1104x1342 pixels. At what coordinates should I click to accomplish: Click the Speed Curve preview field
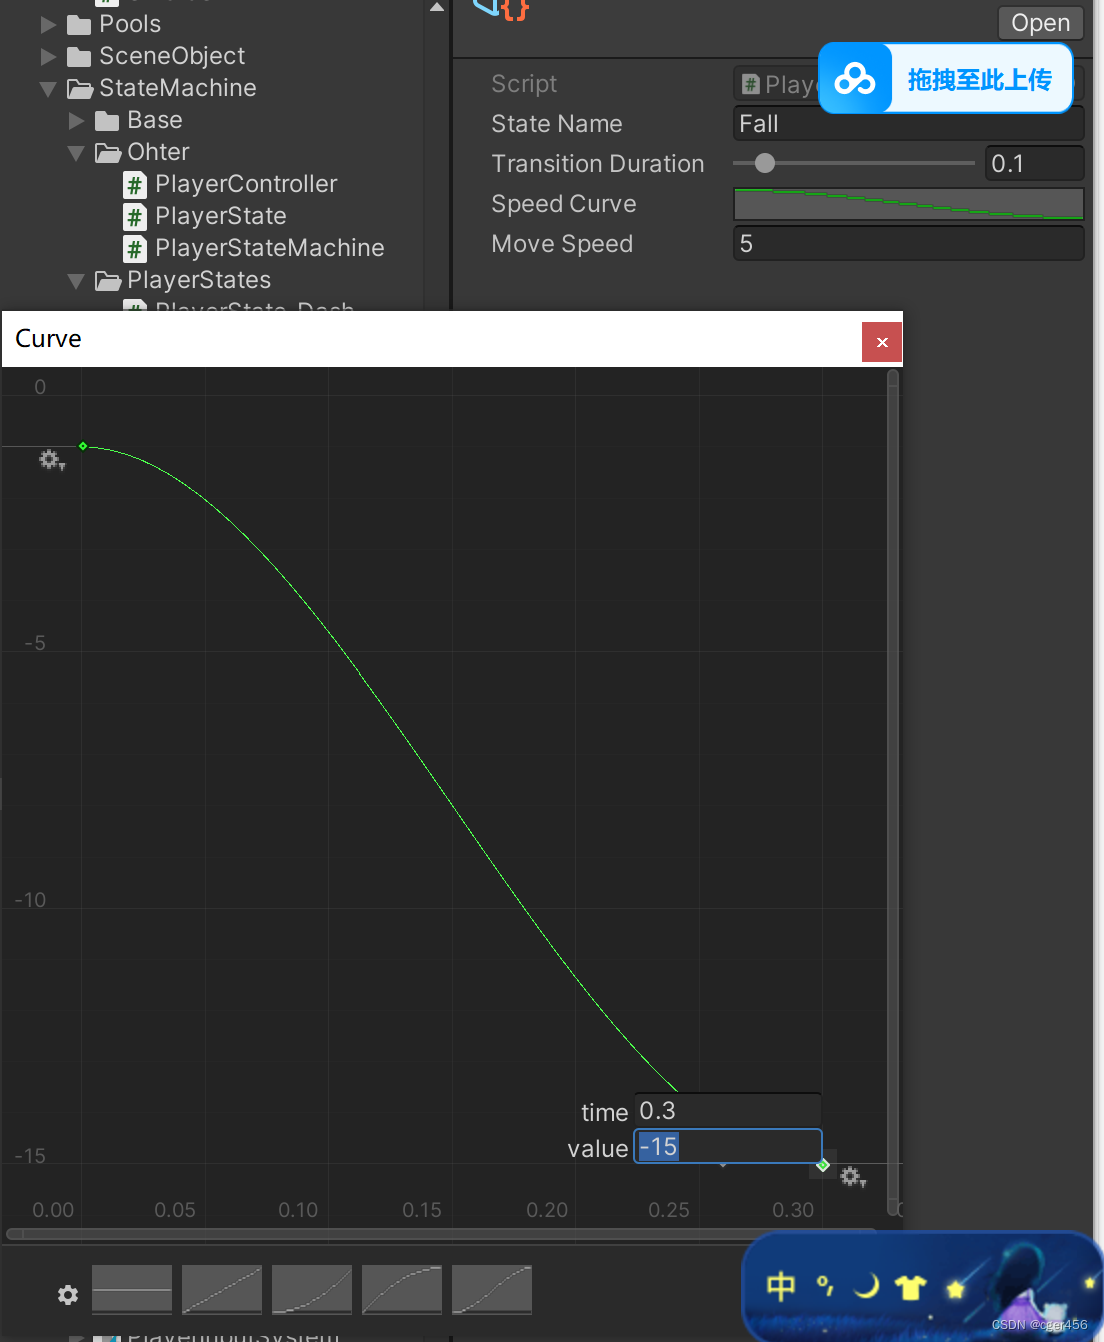pyautogui.click(x=908, y=204)
